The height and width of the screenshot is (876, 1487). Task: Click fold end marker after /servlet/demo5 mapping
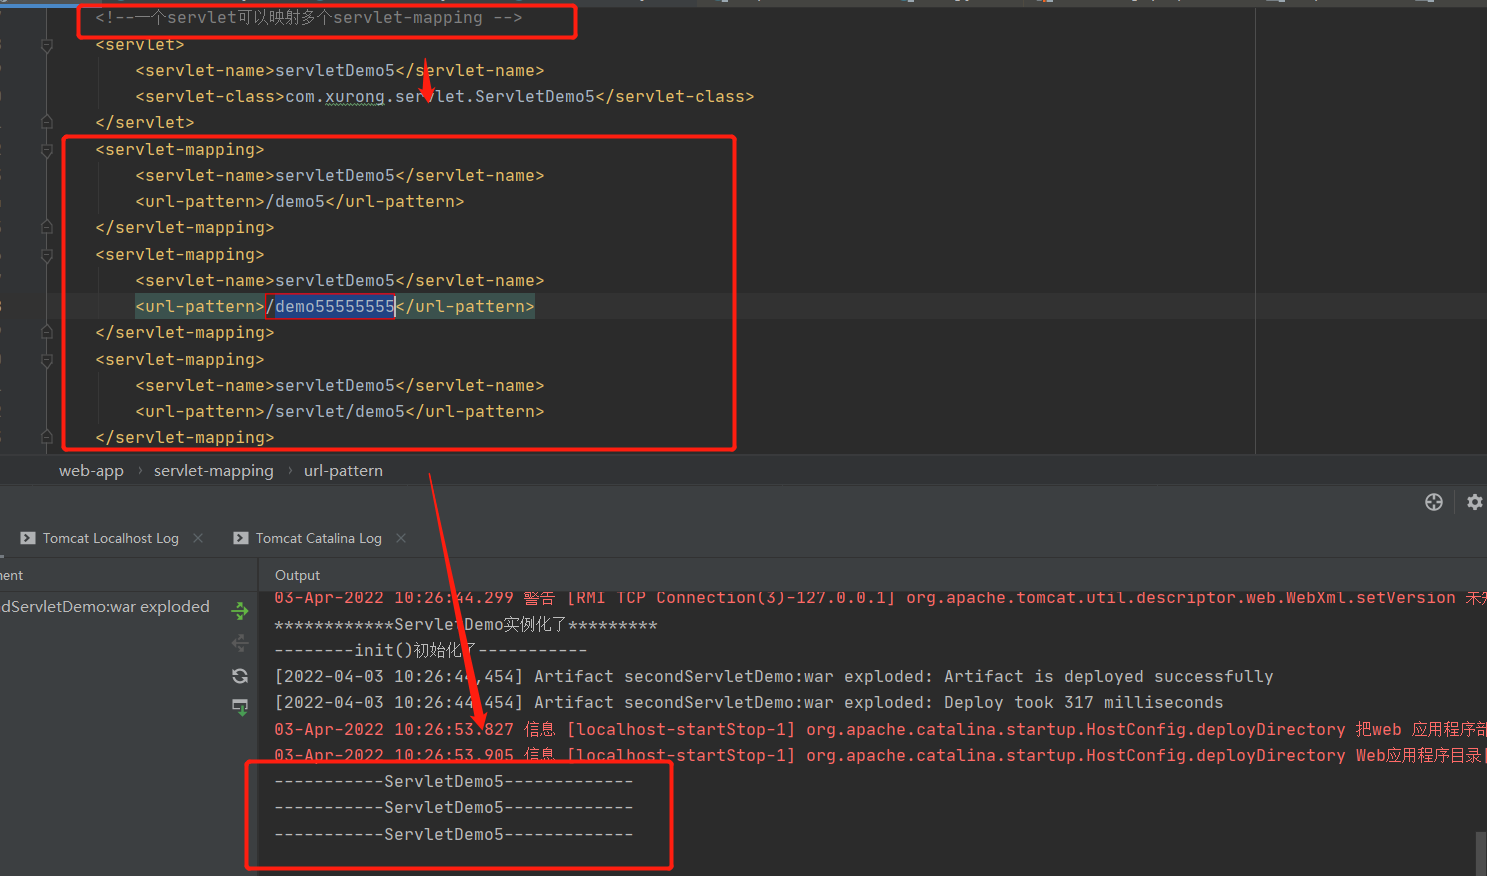click(46, 437)
